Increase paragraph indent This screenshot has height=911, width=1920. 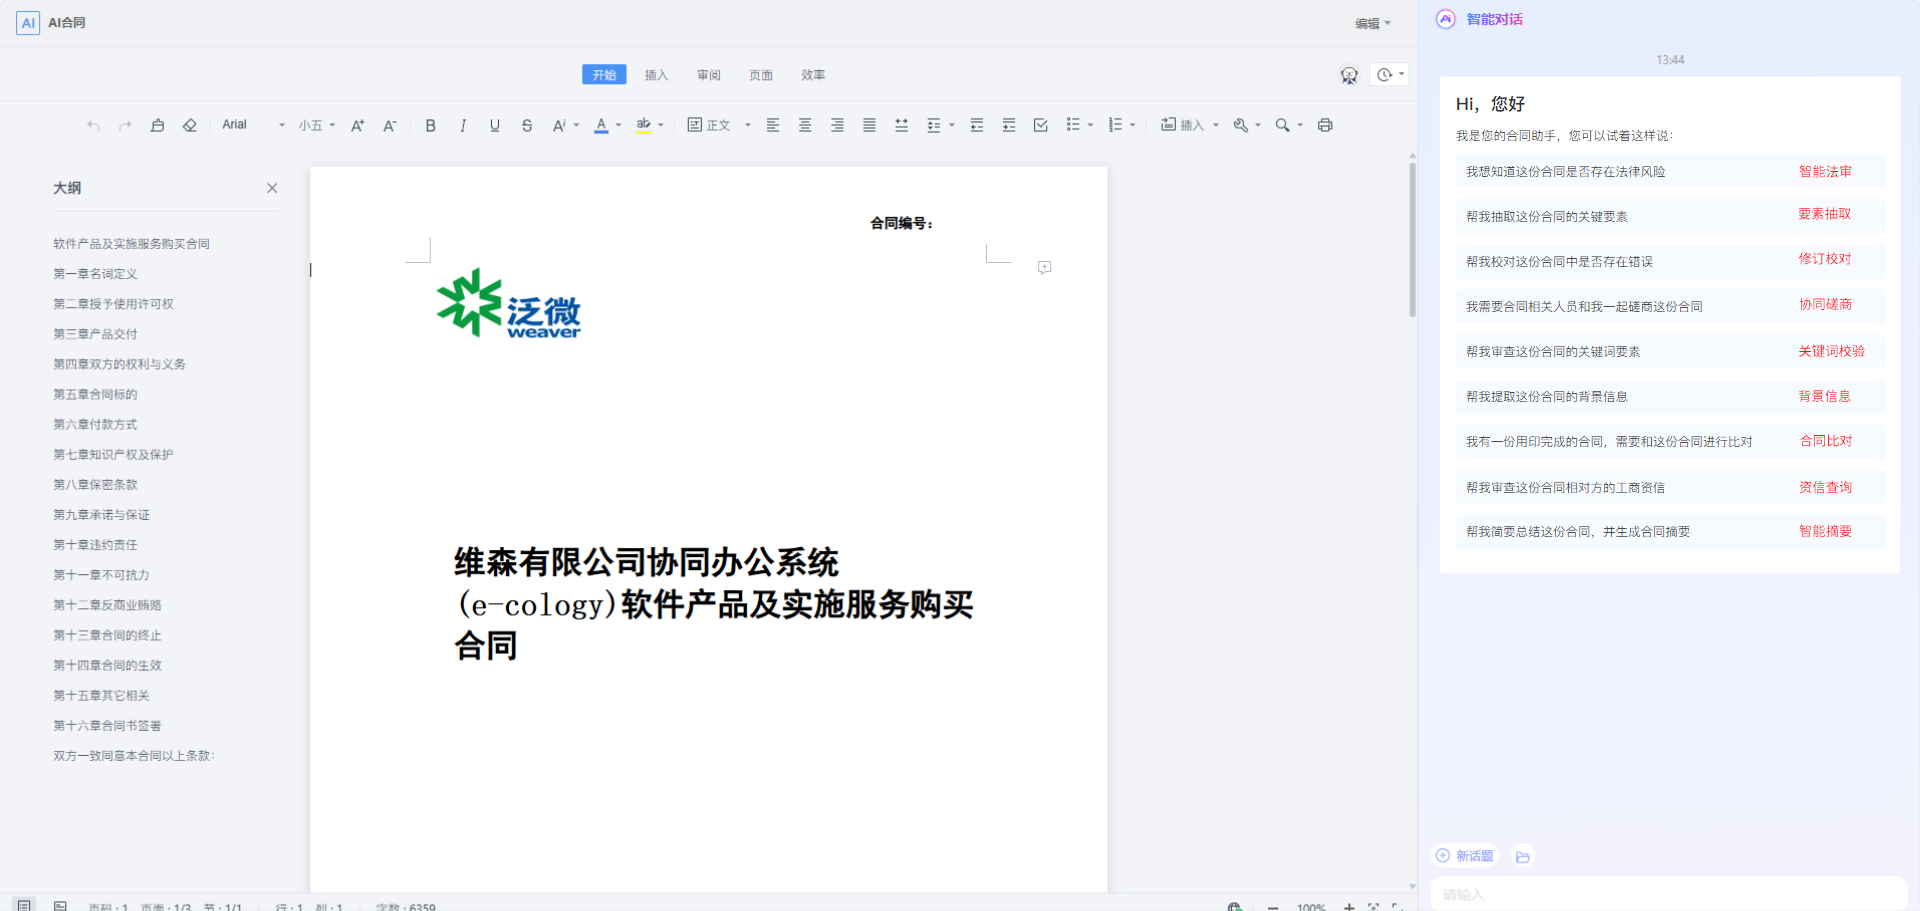(x=1009, y=125)
